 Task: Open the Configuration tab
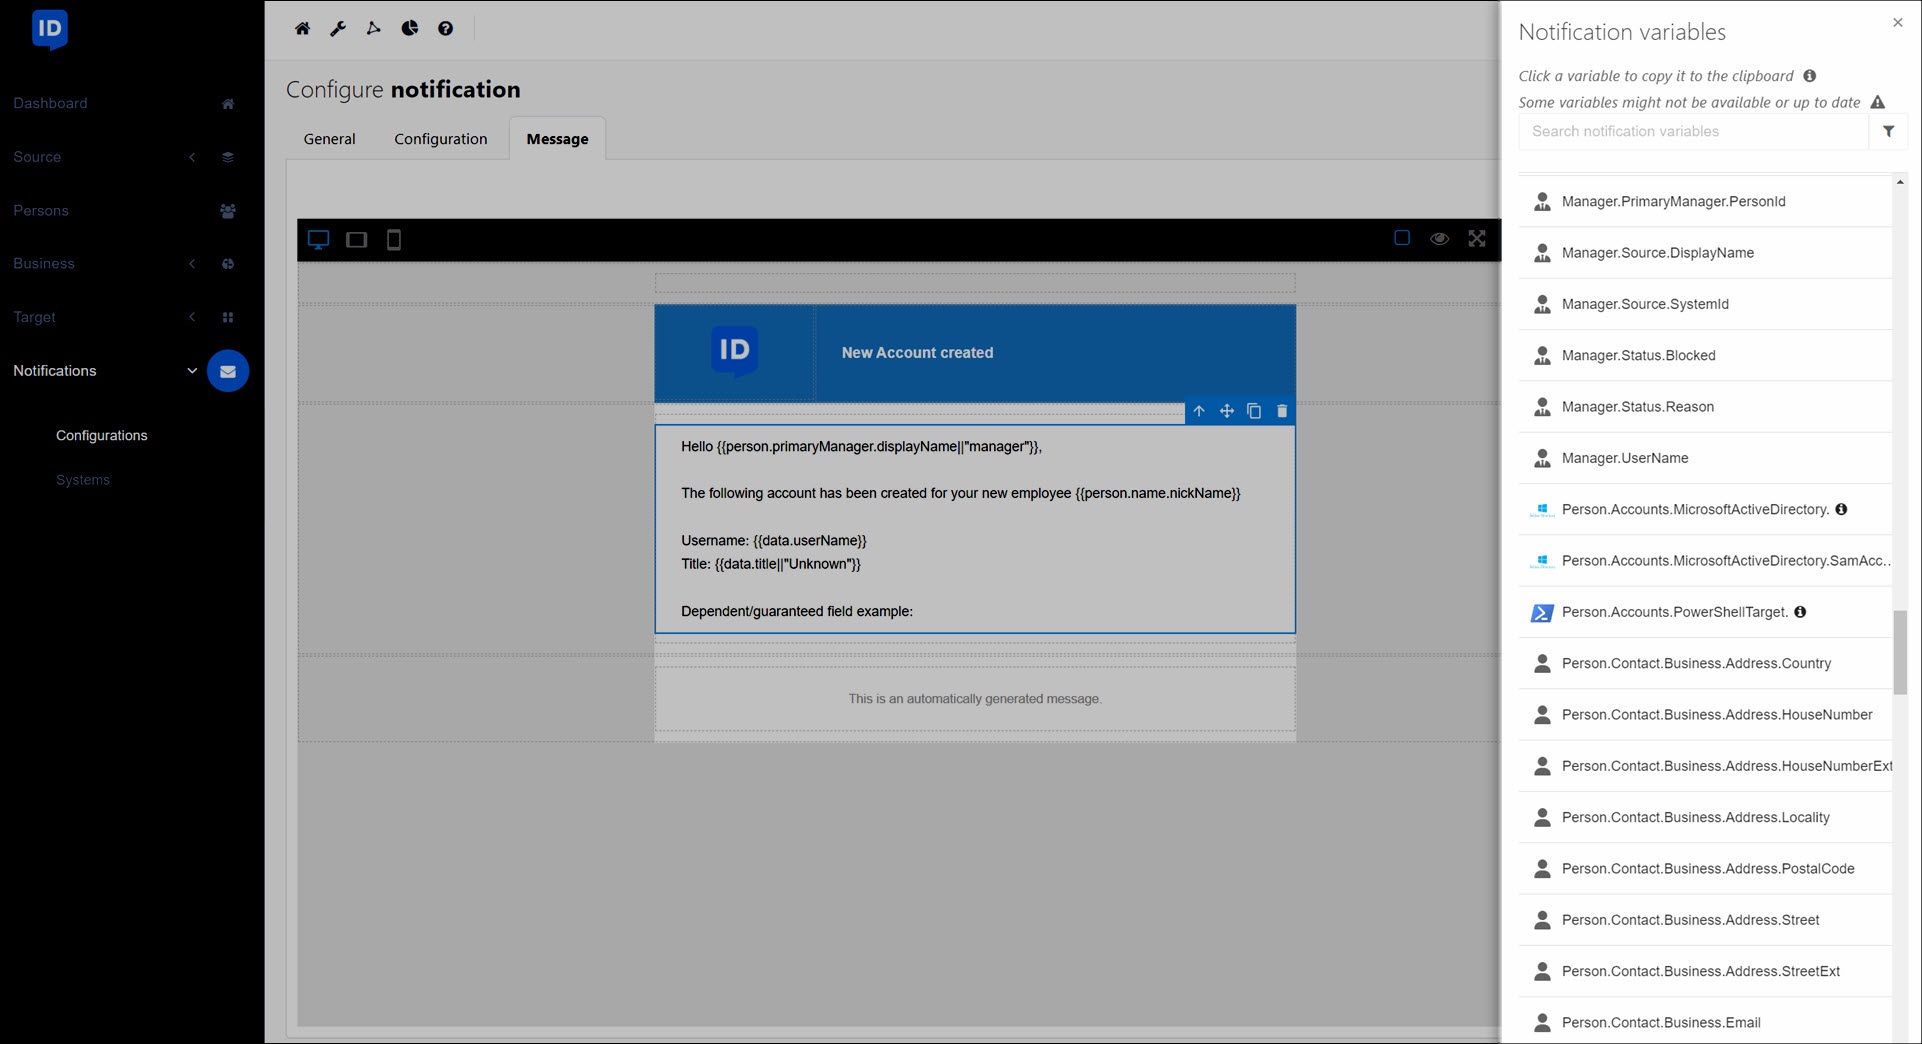[x=441, y=139]
